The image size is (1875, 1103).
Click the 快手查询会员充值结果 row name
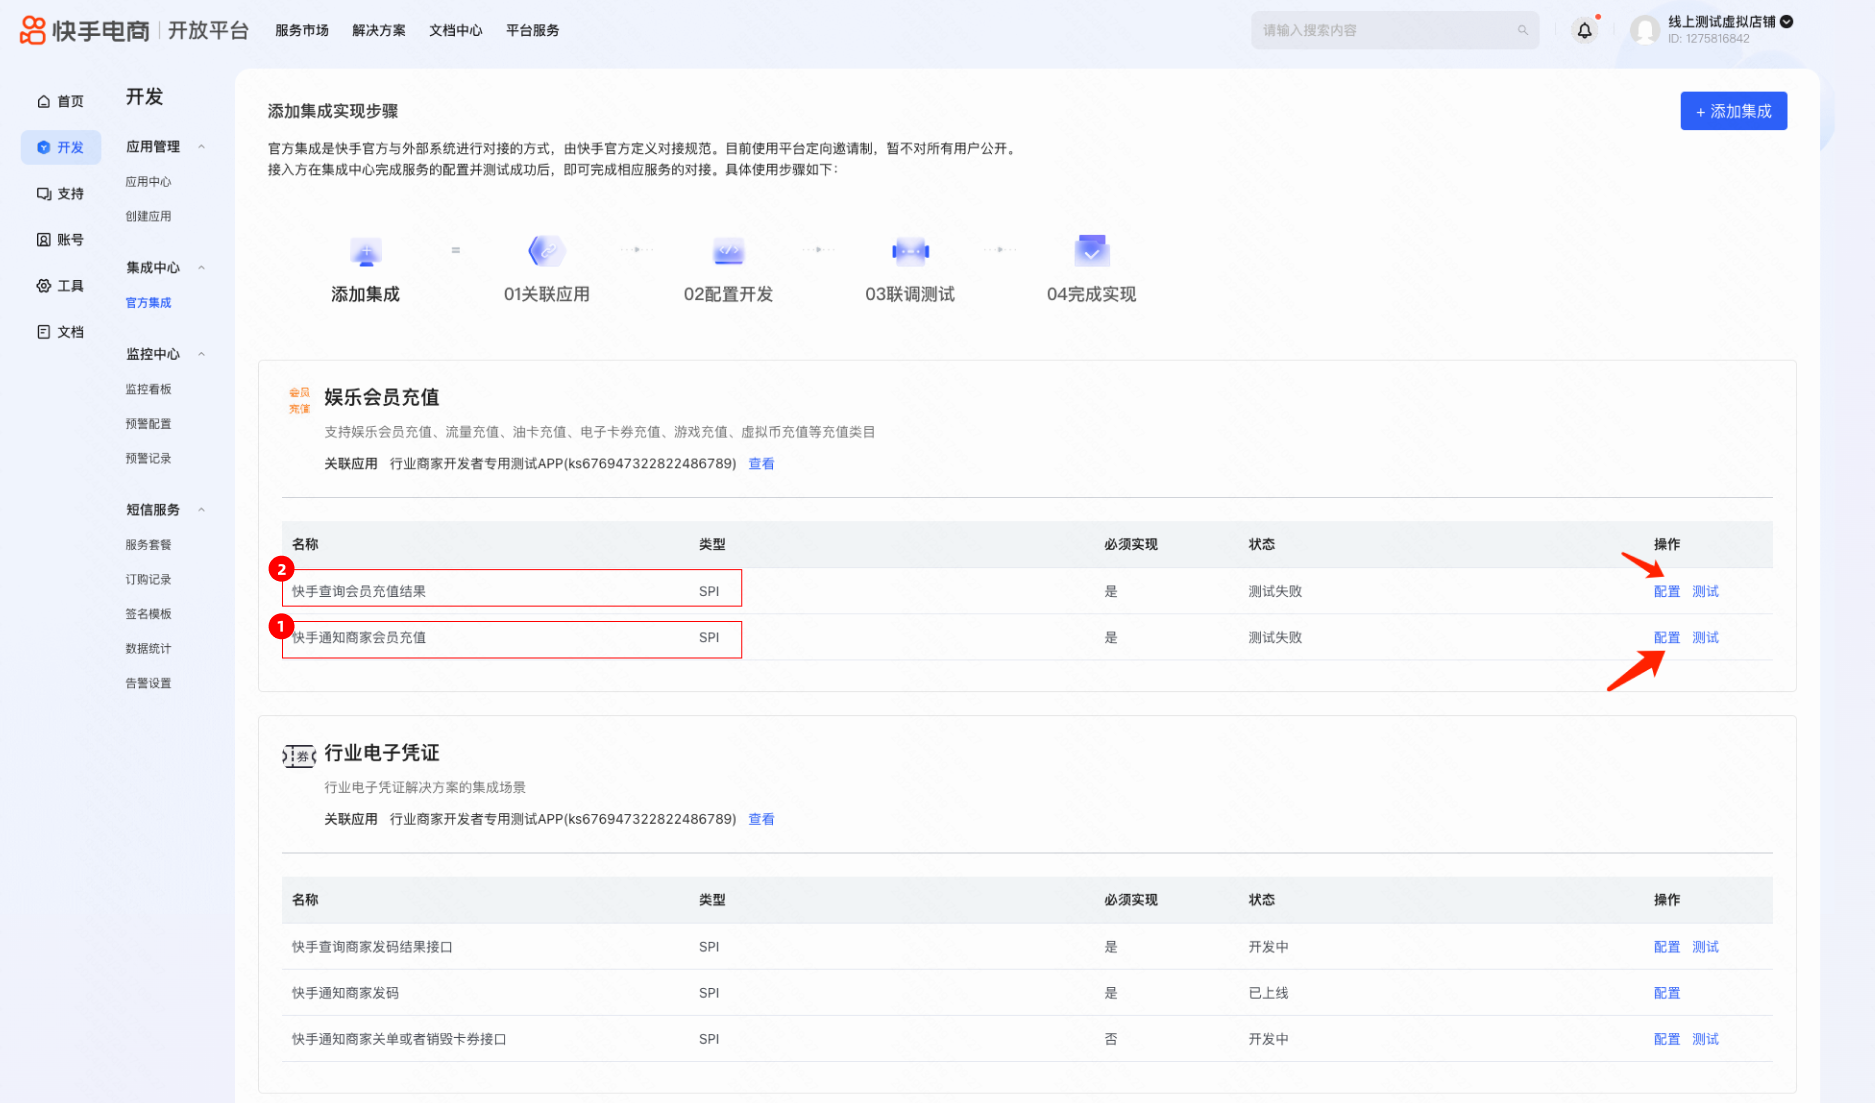(359, 592)
